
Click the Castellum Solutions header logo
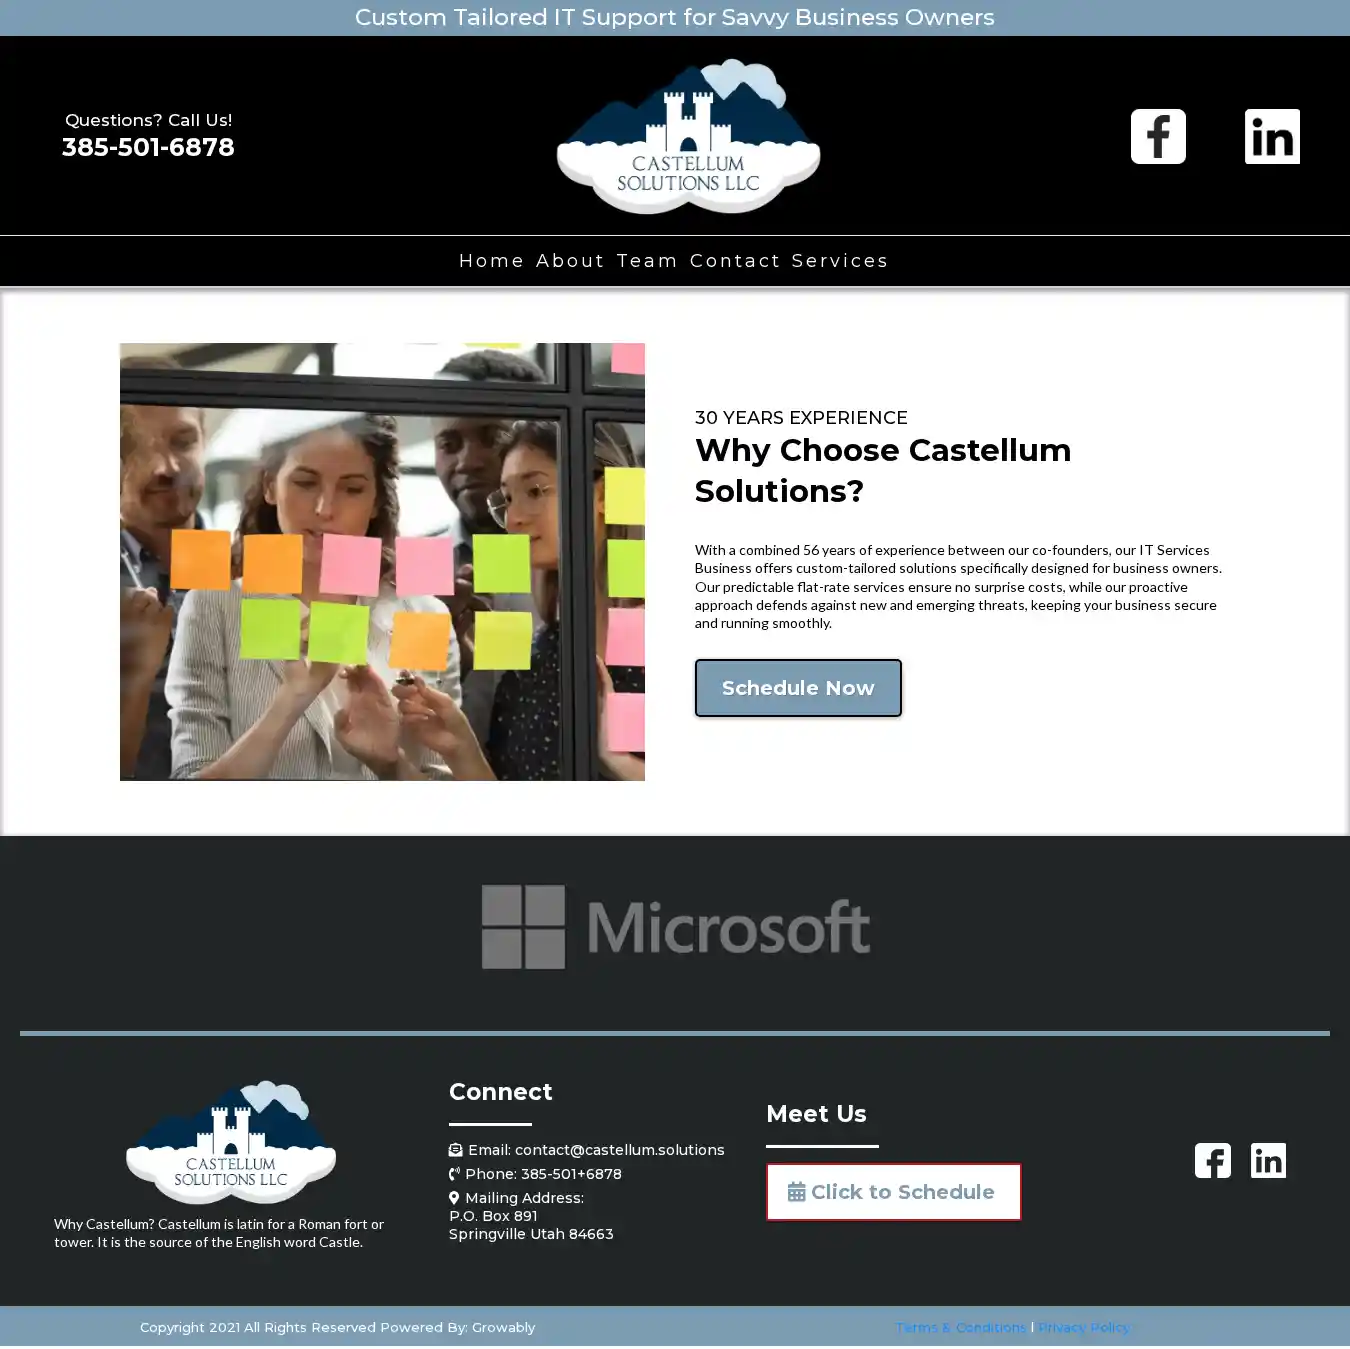click(688, 137)
